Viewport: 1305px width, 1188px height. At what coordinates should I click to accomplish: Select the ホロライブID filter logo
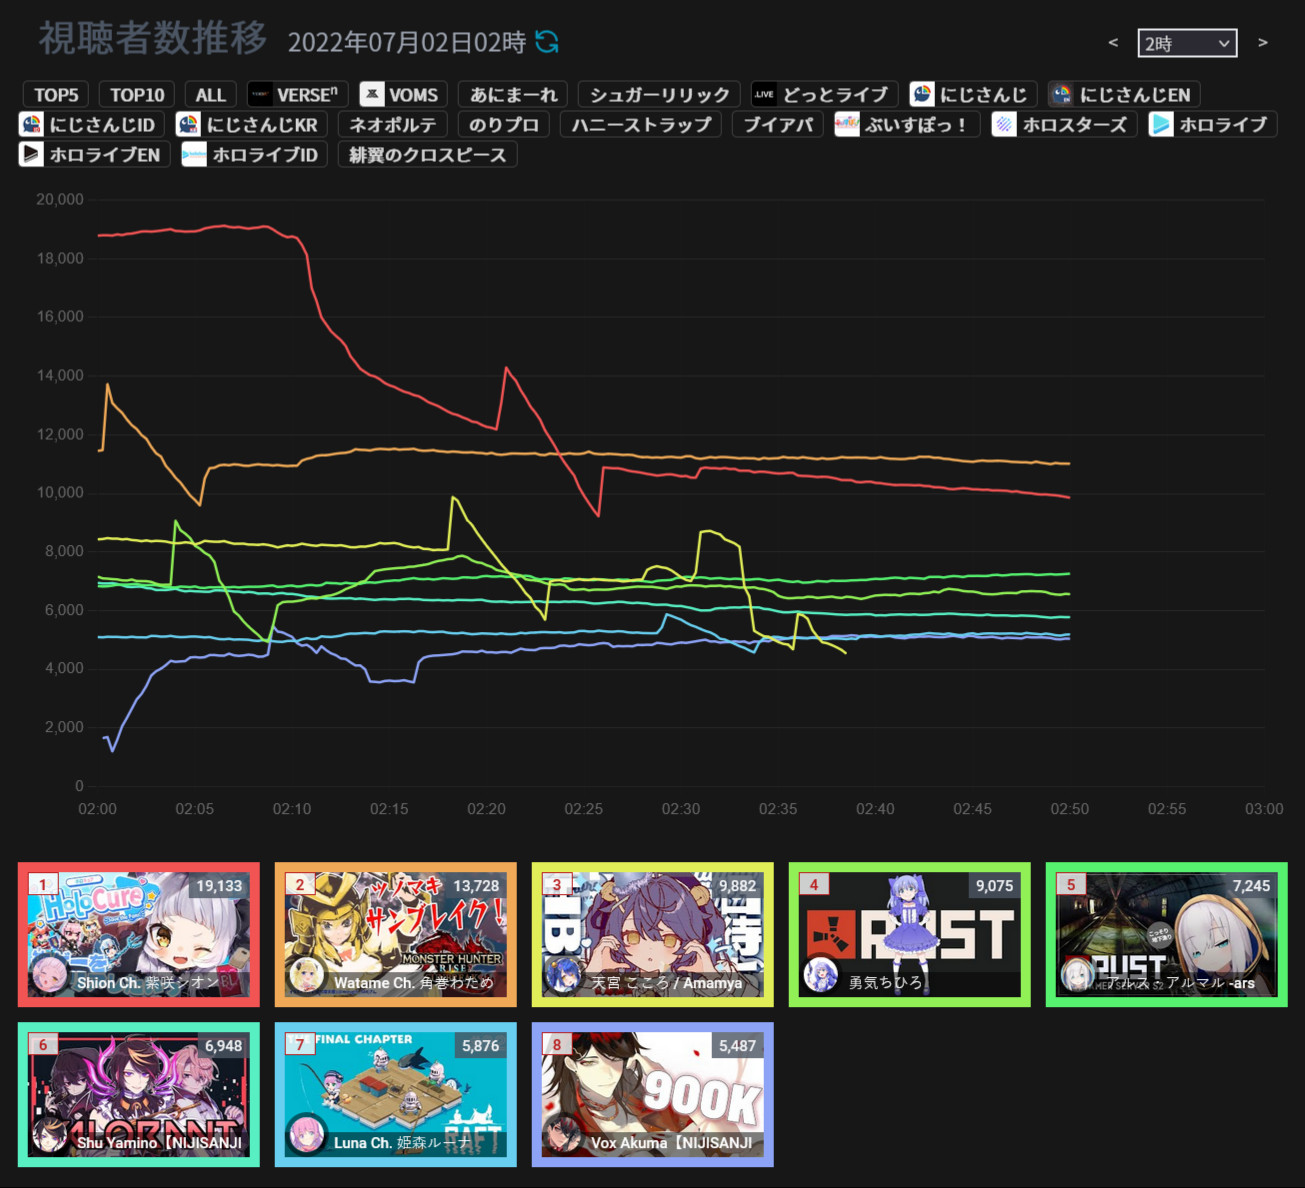coord(194,154)
